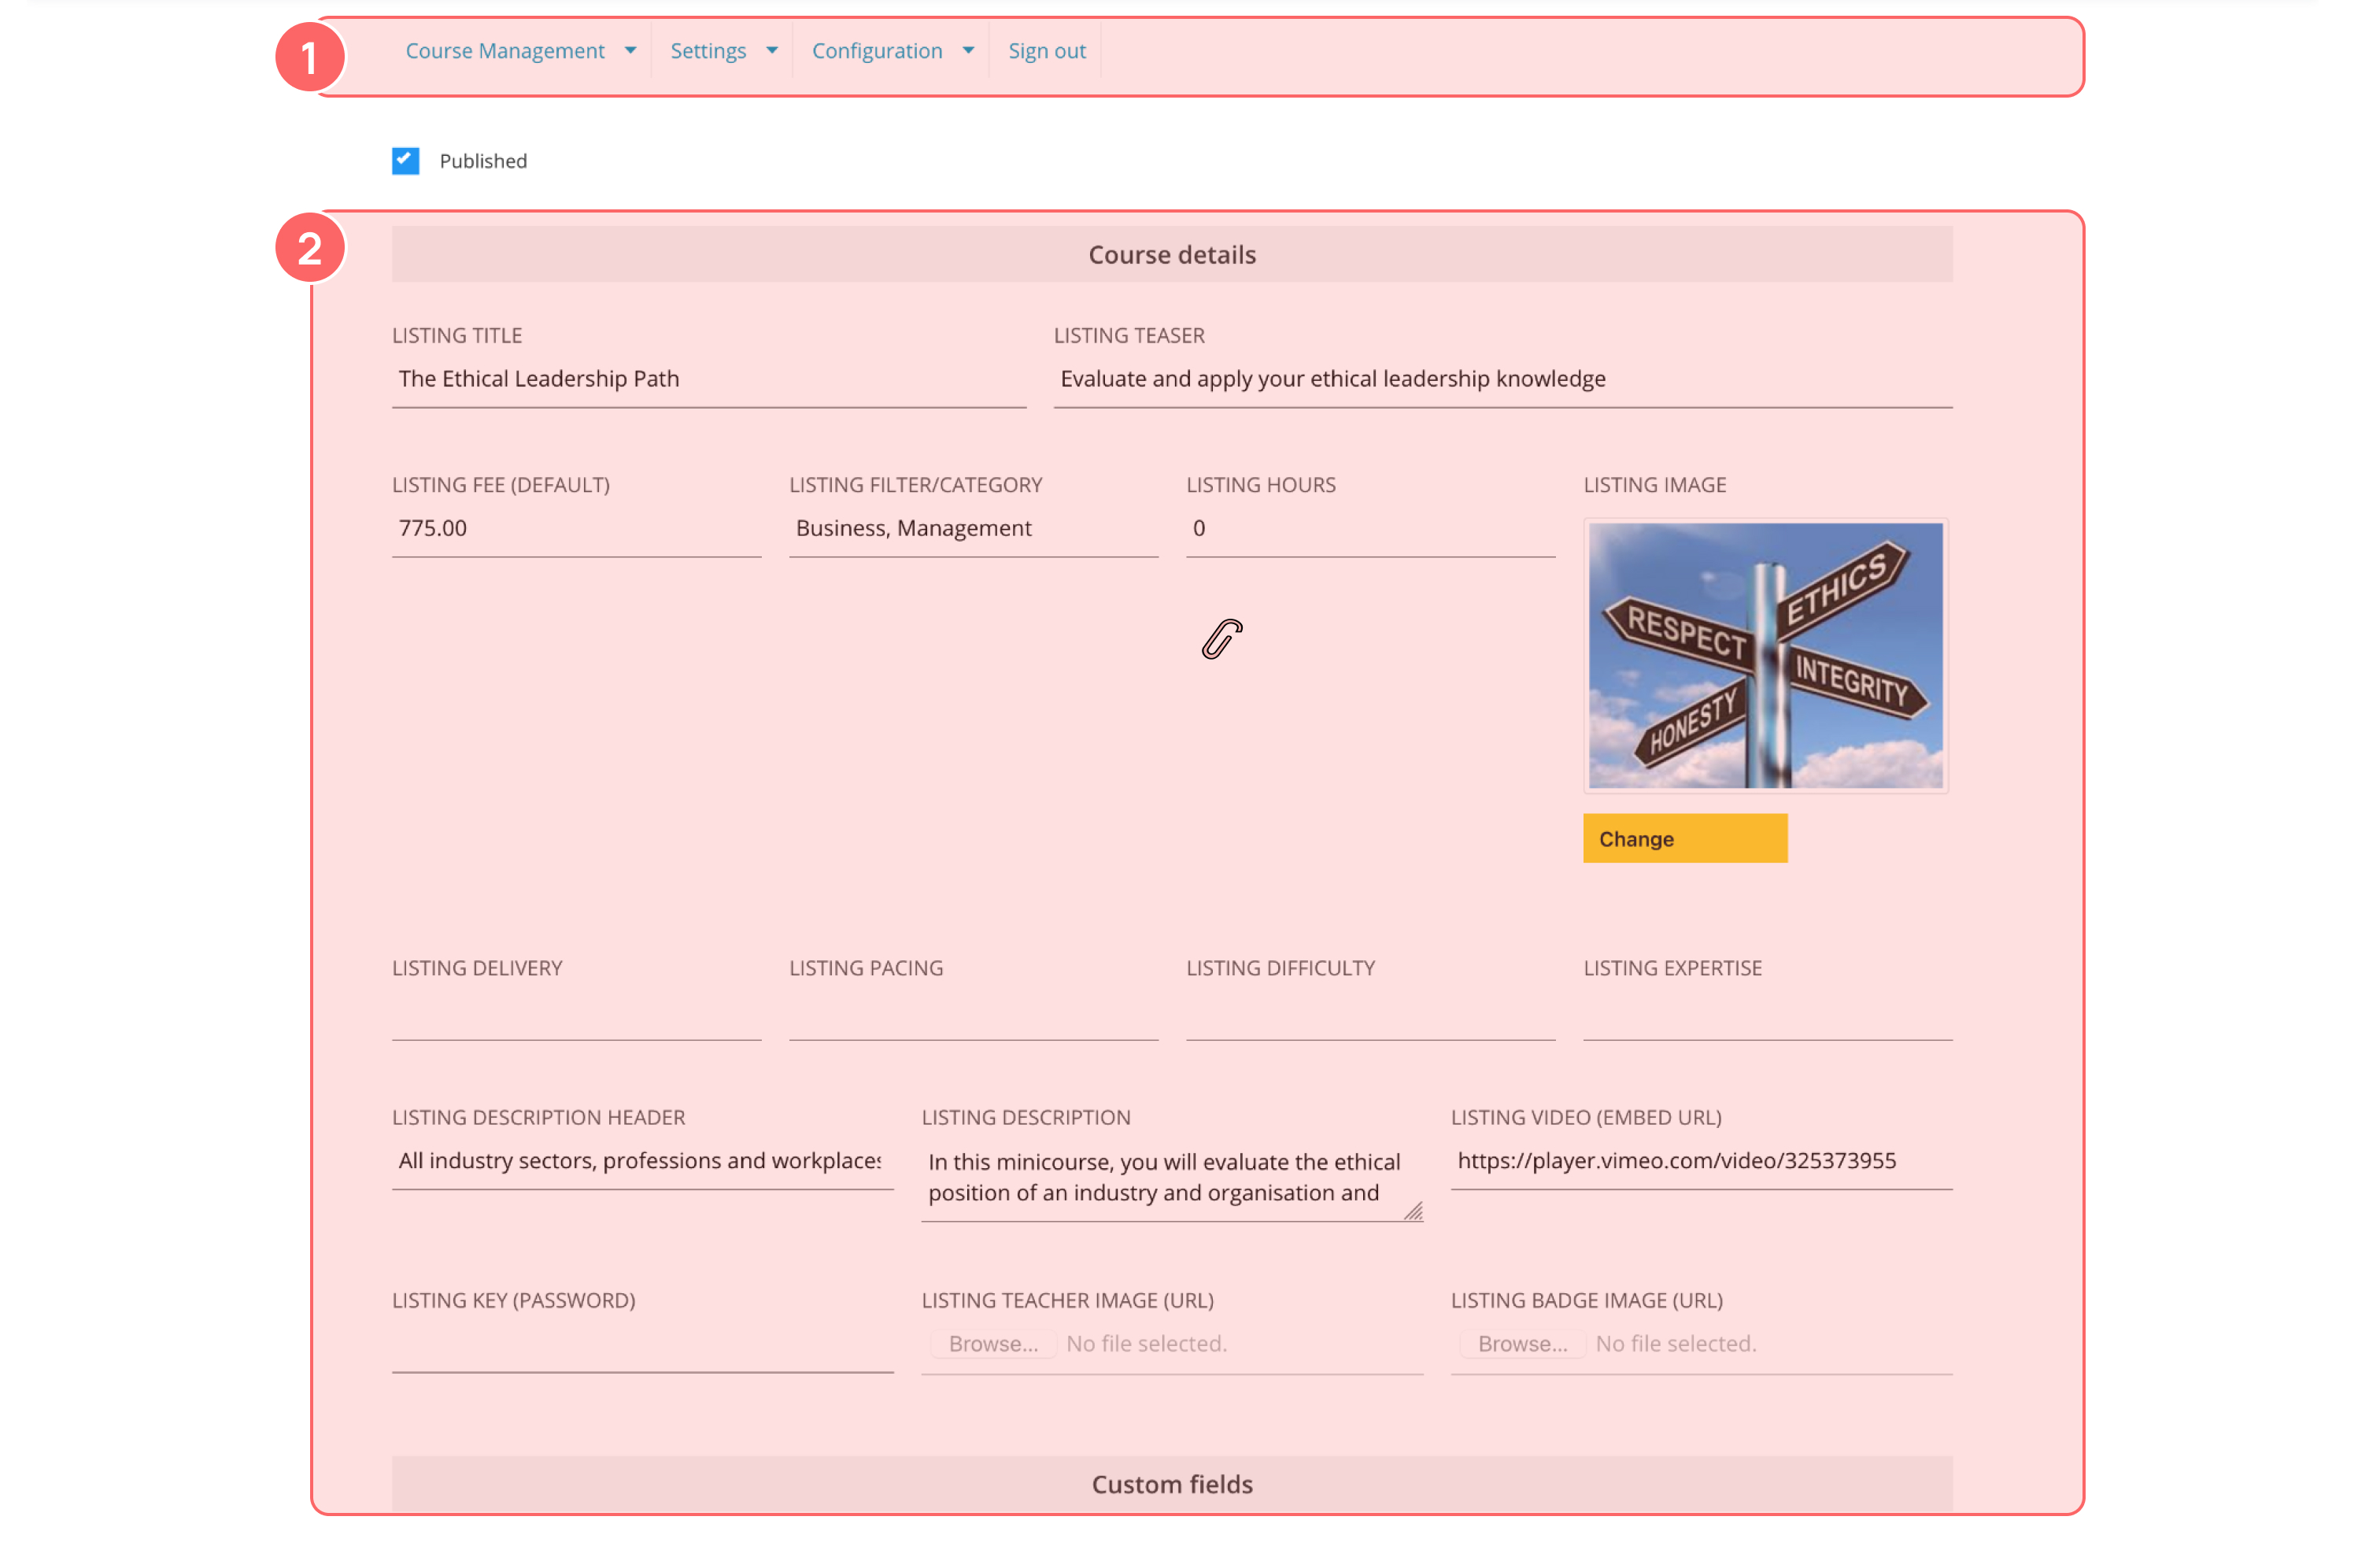
Task: Click into the Listing Description textarea
Action: point(1172,1178)
